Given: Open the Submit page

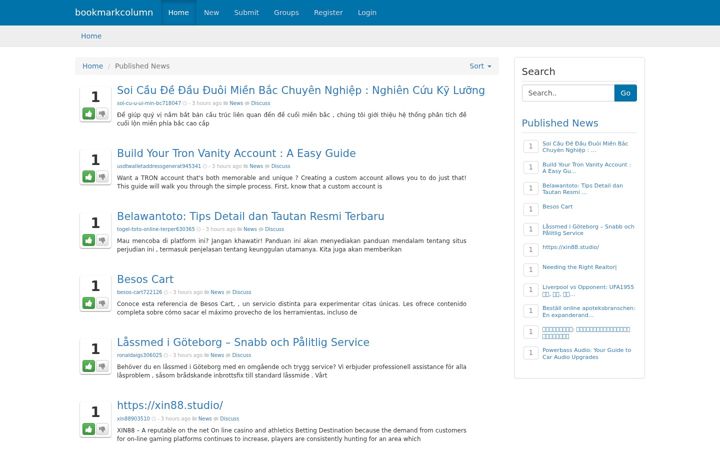Looking at the screenshot, I should point(246,12).
